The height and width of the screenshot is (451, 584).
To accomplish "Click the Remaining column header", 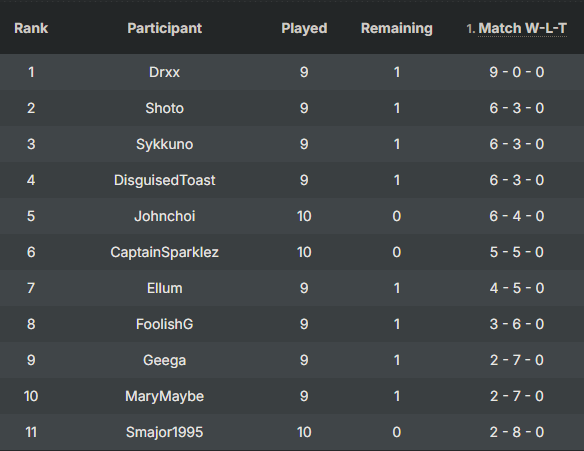I will (x=397, y=28).
